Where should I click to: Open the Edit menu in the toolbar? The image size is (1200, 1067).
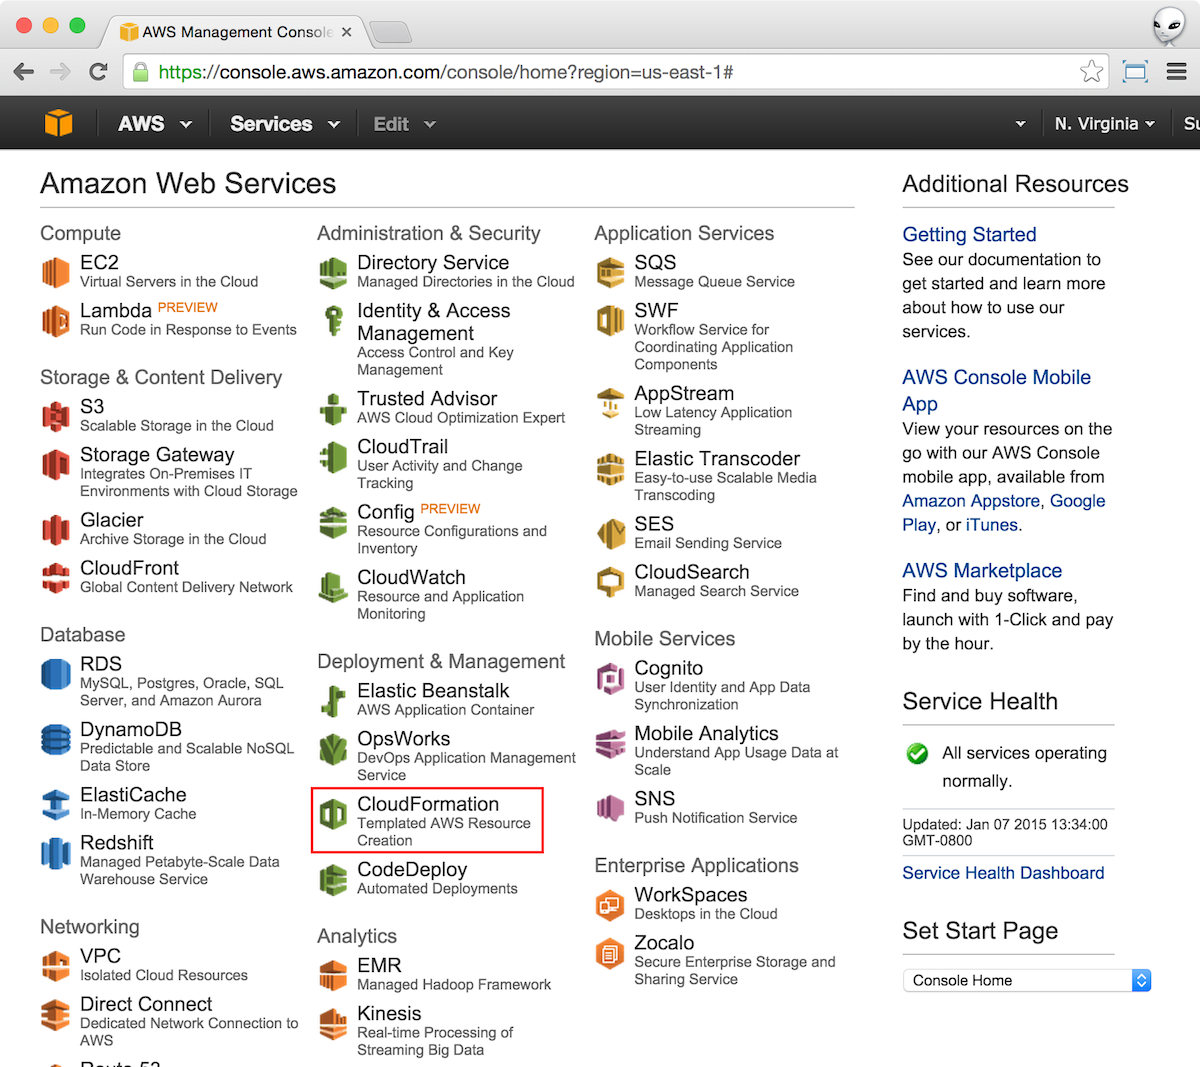(x=403, y=124)
